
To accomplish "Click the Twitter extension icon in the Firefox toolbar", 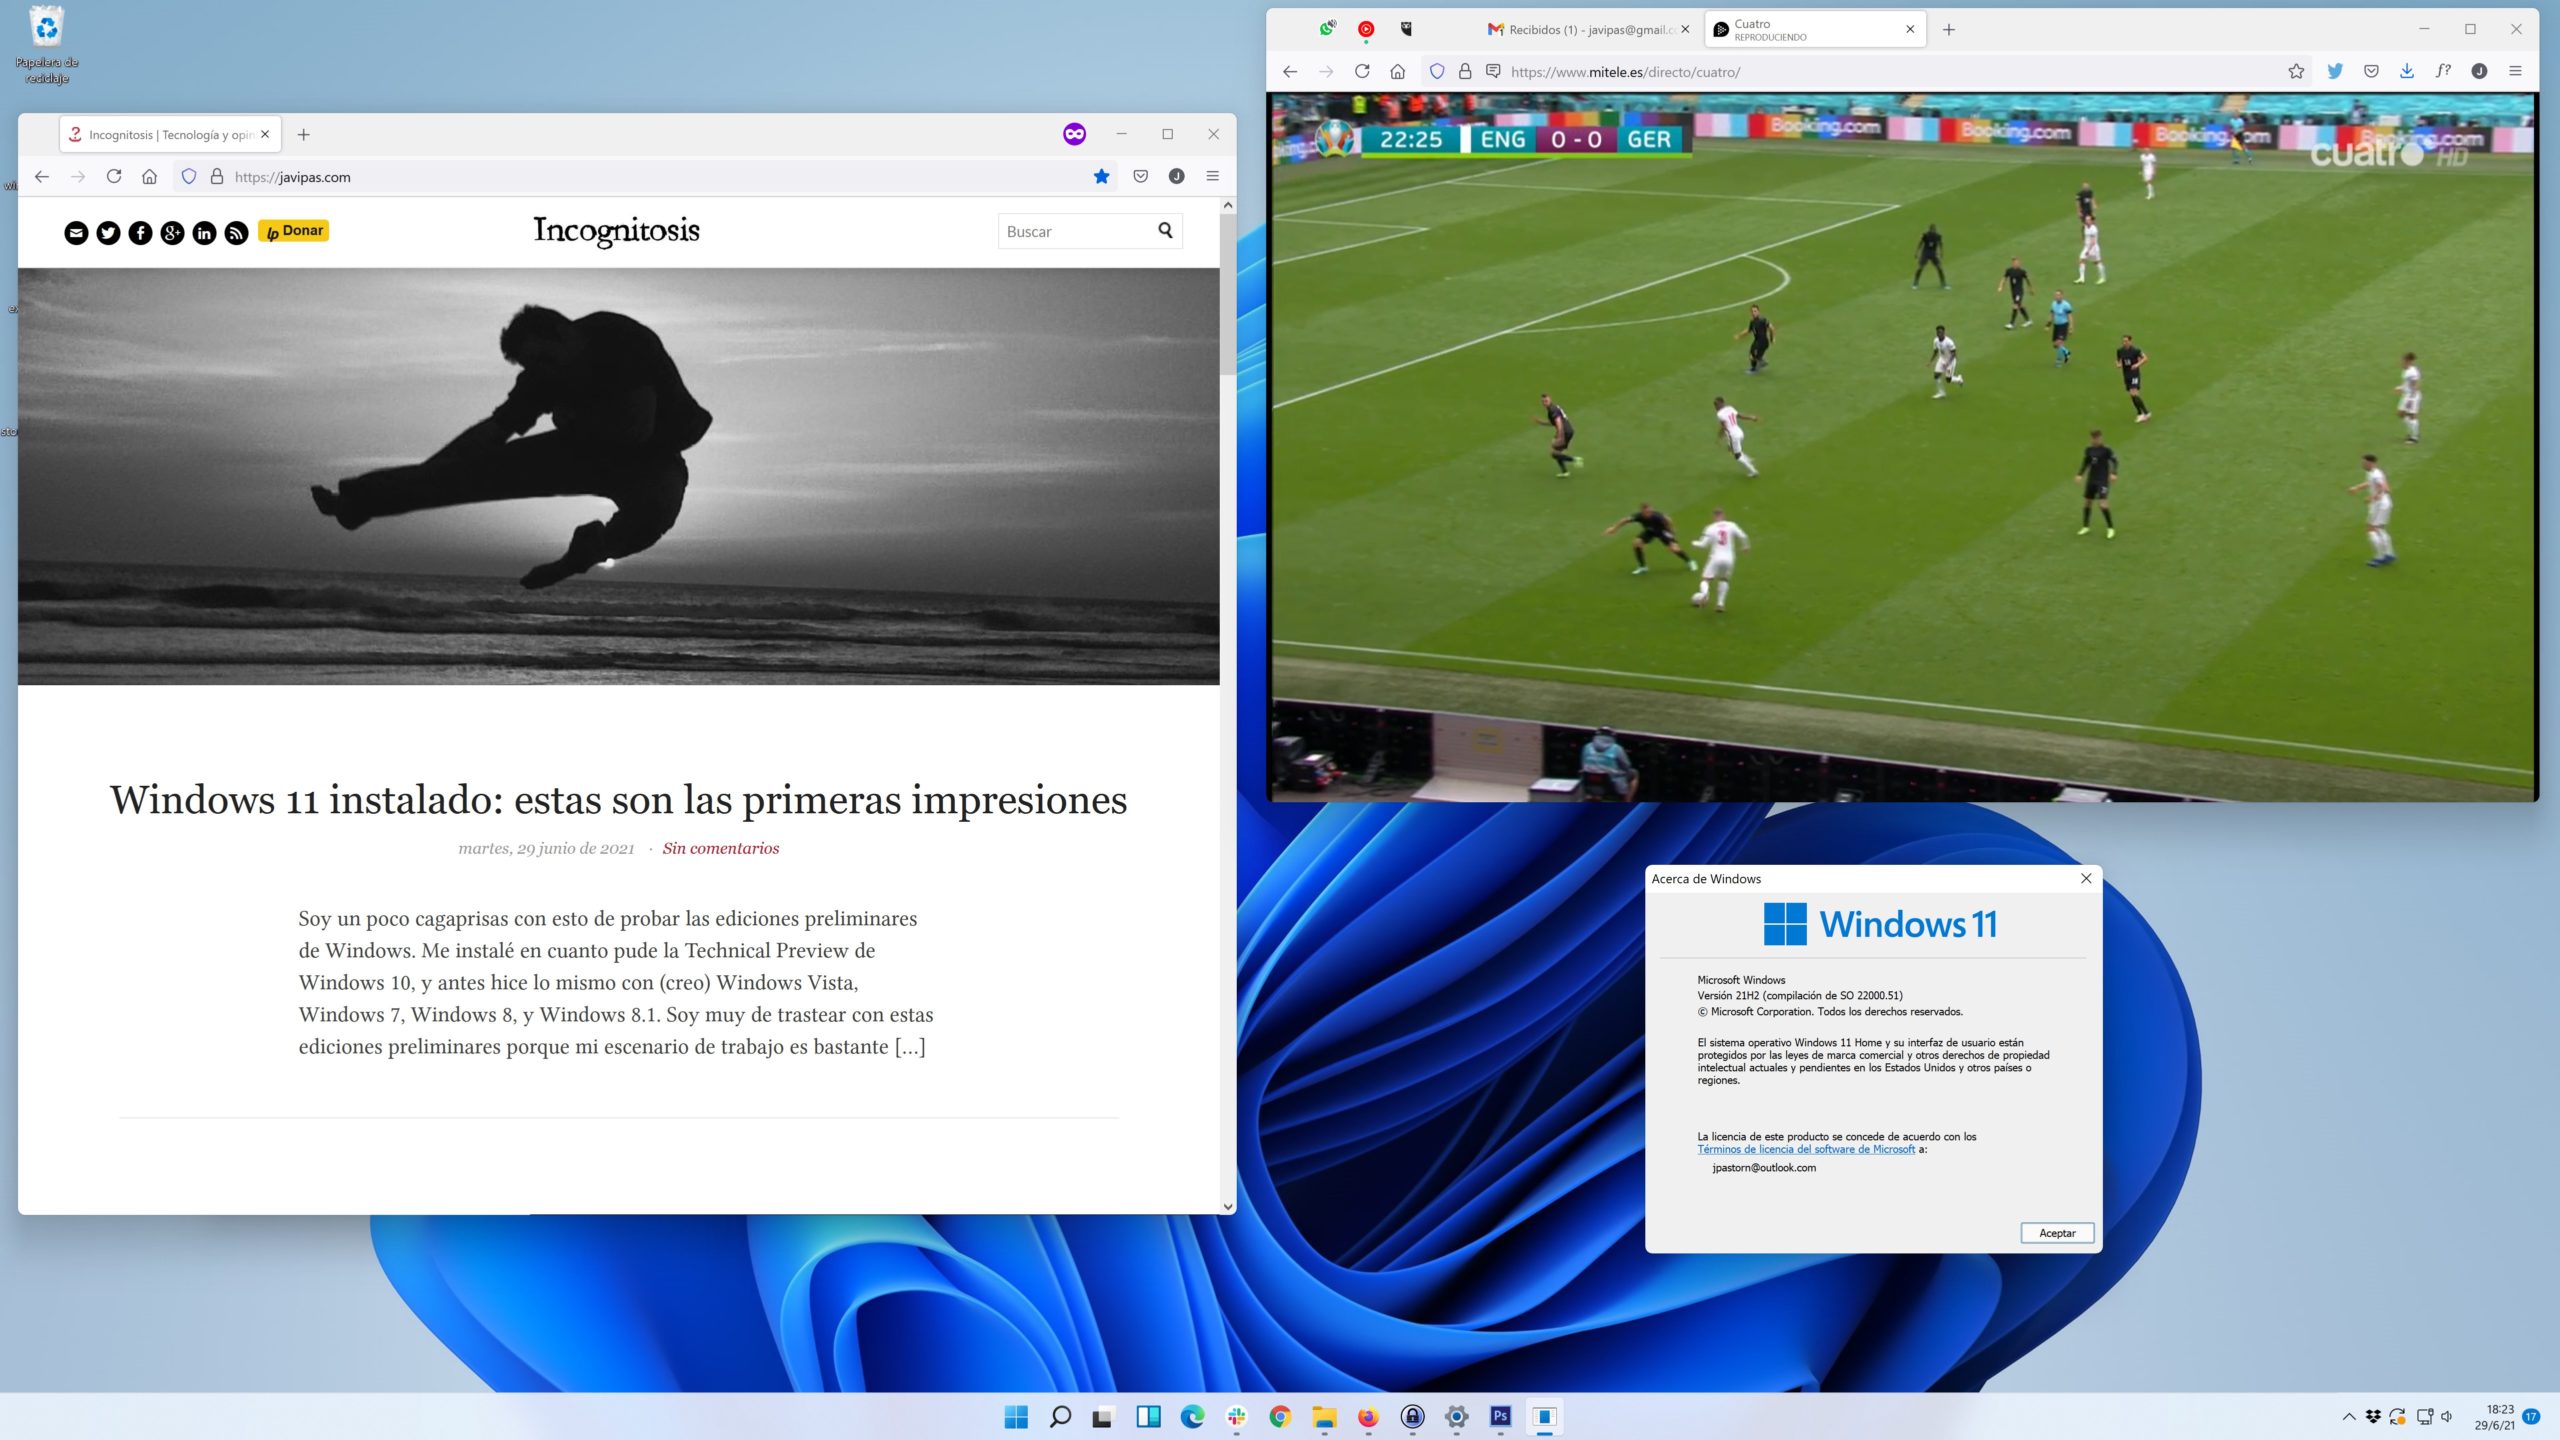I will click(x=2335, y=72).
